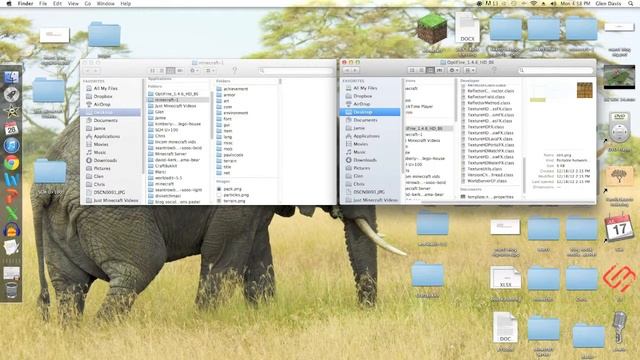This screenshot has height=360, width=640.
Task: Click the Wi-Fi status icon
Action: (533, 3)
